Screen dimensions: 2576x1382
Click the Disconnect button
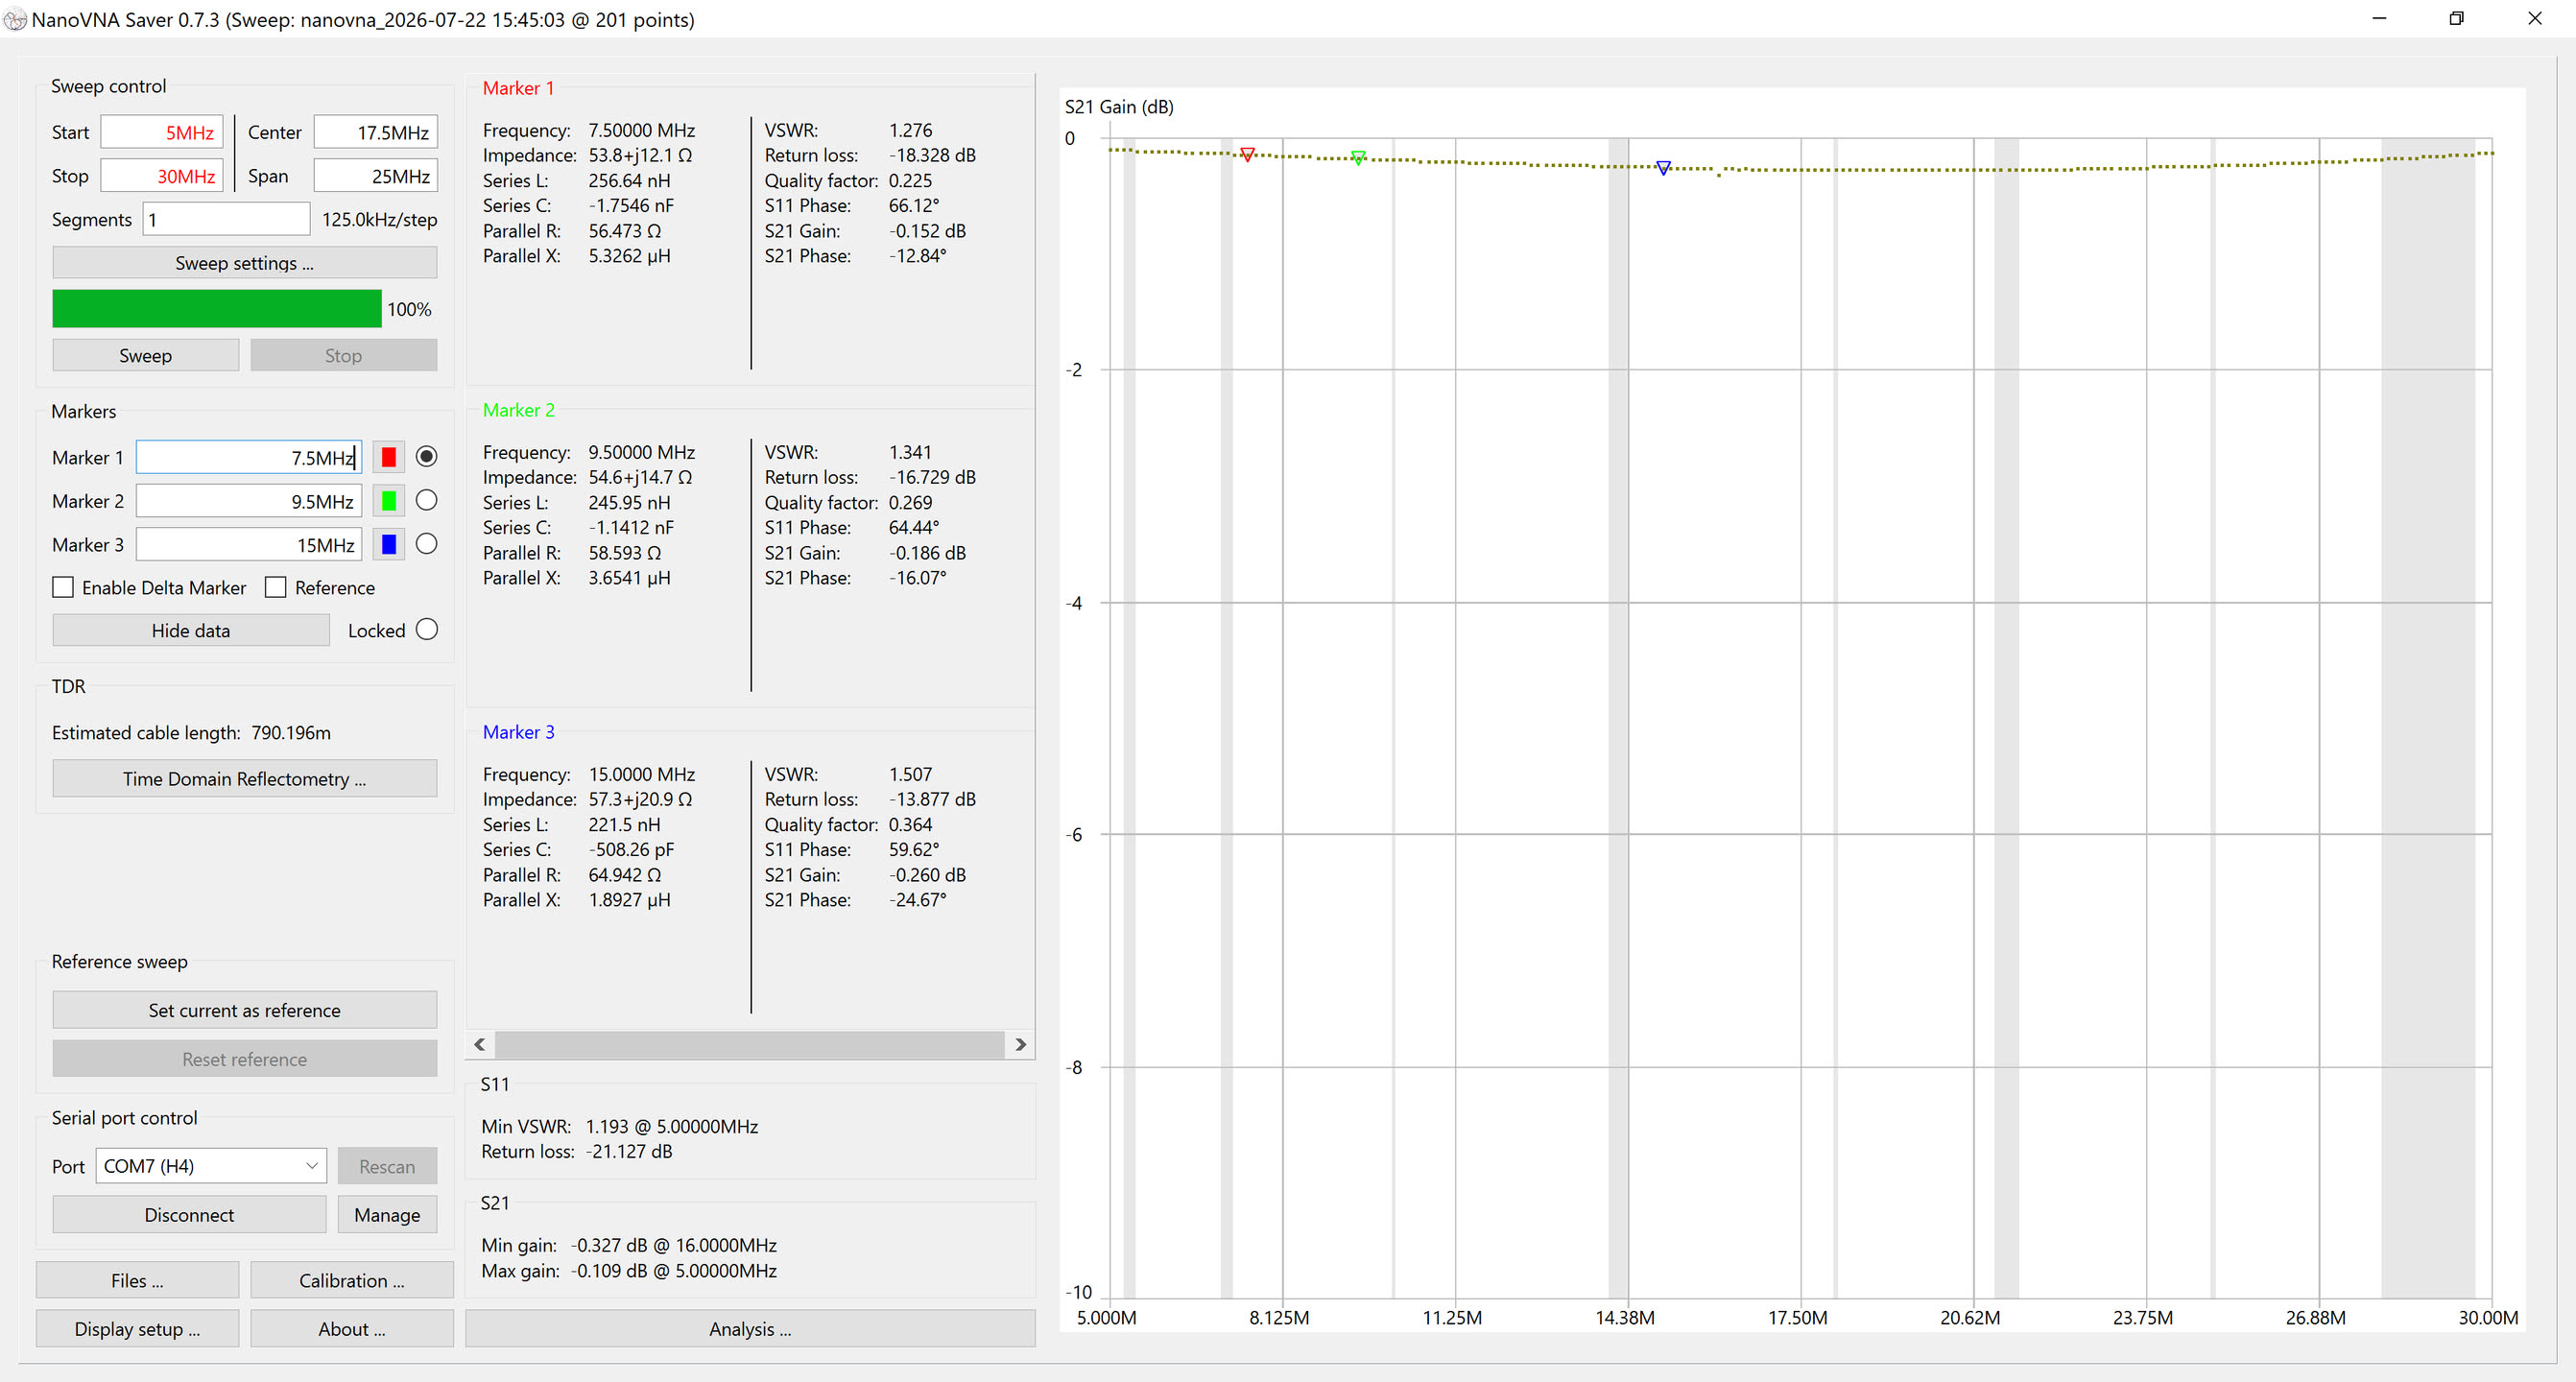(189, 1215)
